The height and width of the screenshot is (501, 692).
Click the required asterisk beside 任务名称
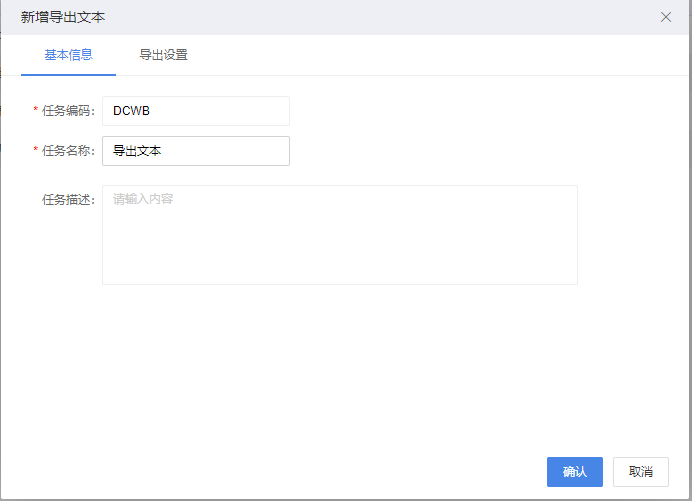point(36,151)
